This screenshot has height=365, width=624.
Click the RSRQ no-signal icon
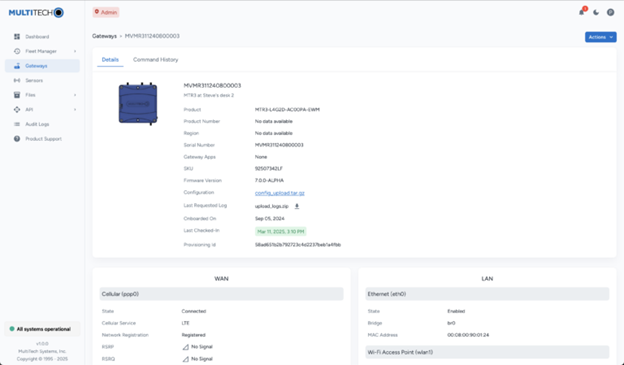coord(185,359)
